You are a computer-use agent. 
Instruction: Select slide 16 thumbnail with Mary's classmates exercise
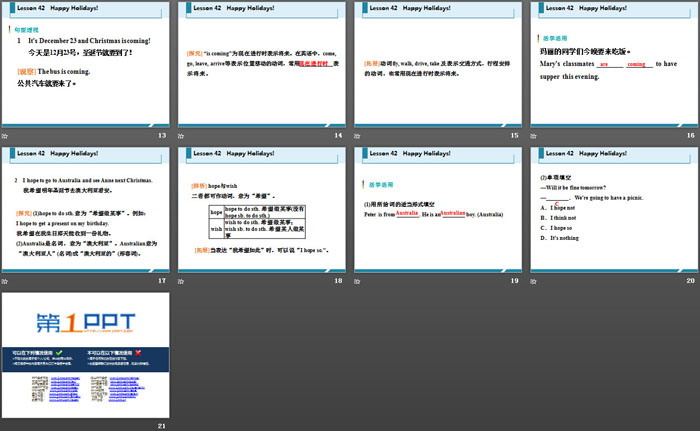614,64
